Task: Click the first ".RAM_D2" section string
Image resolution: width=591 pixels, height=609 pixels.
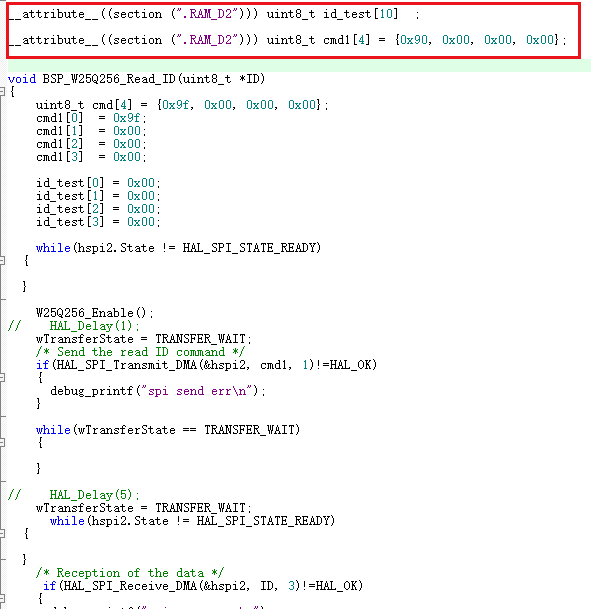Action: tap(205, 14)
